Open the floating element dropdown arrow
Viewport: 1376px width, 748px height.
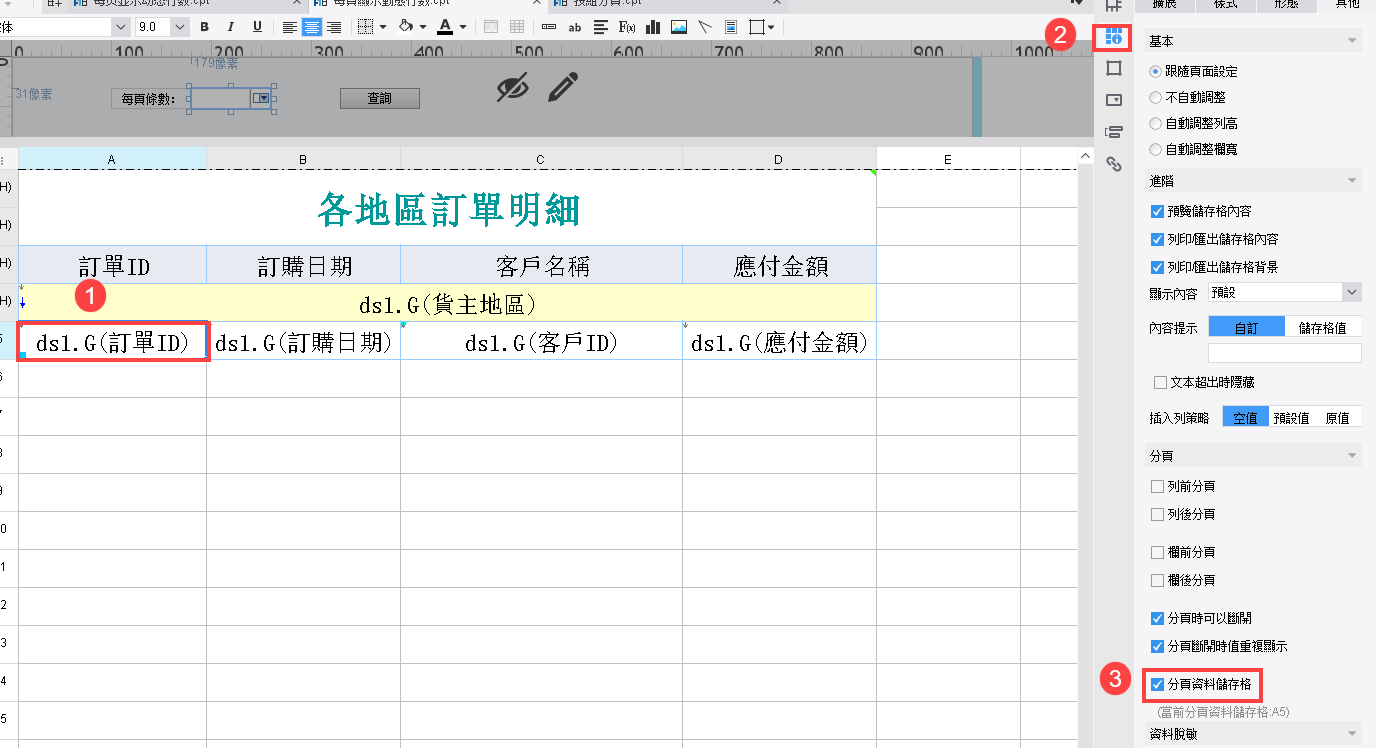[x=771, y=27]
